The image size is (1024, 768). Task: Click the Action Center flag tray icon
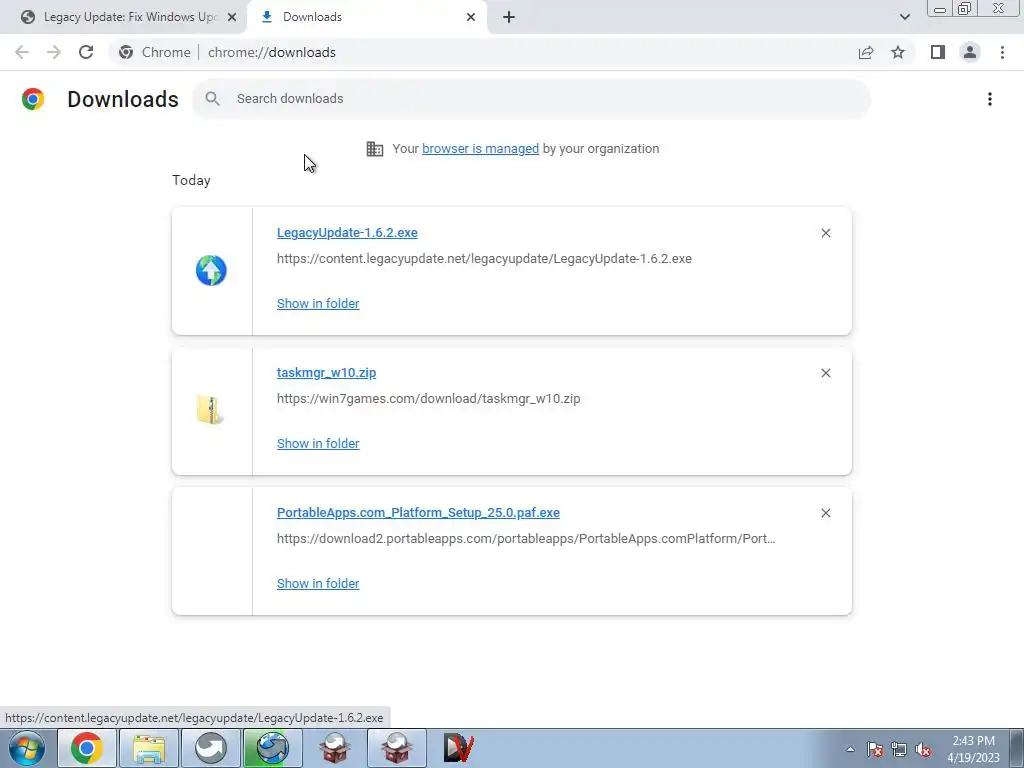pos(875,749)
